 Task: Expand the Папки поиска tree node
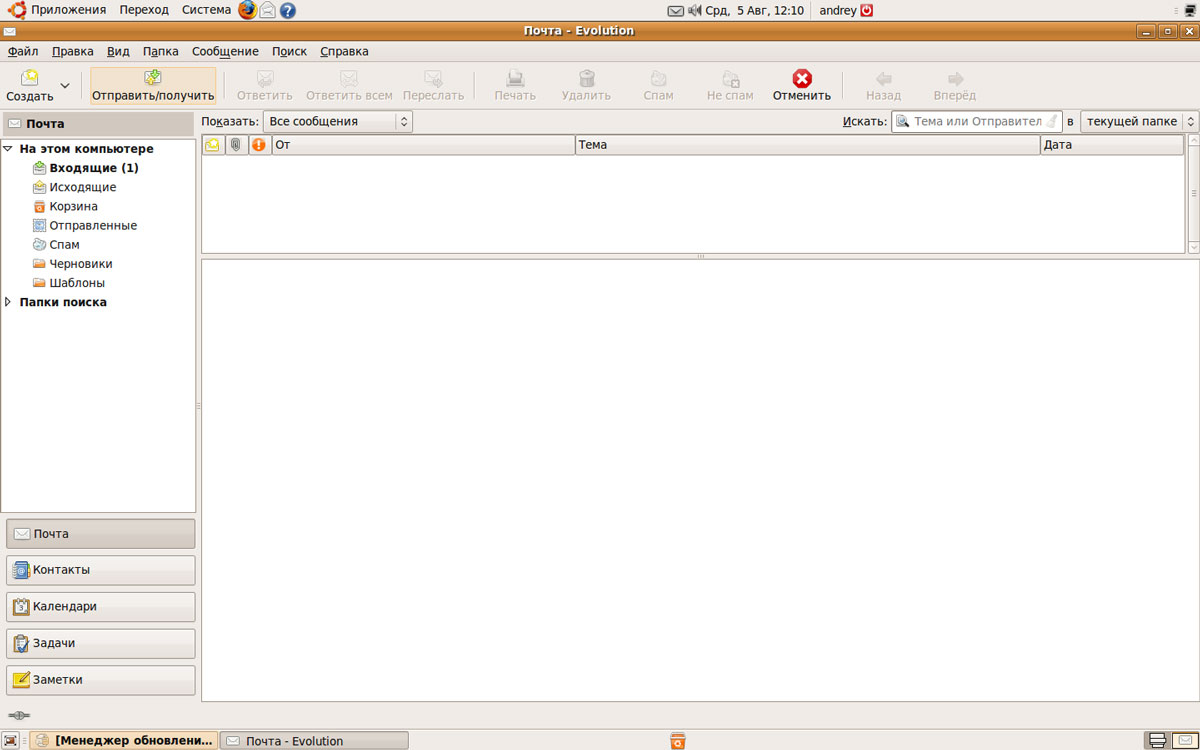(x=8, y=302)
